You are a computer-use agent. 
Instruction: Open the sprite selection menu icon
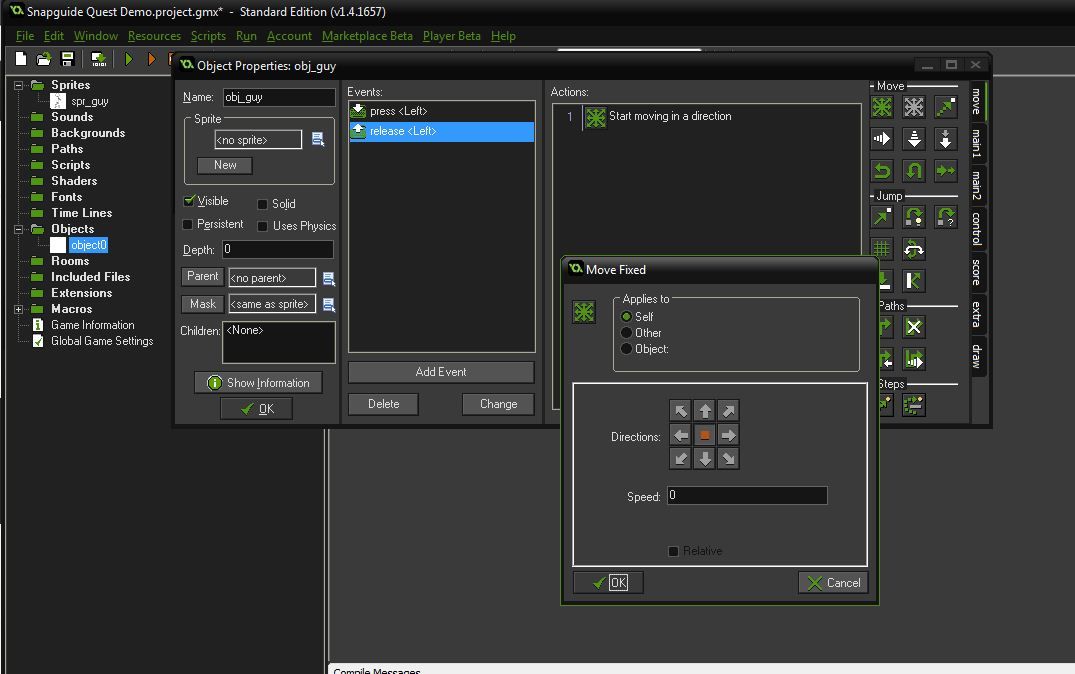click(x=318, y=139)
